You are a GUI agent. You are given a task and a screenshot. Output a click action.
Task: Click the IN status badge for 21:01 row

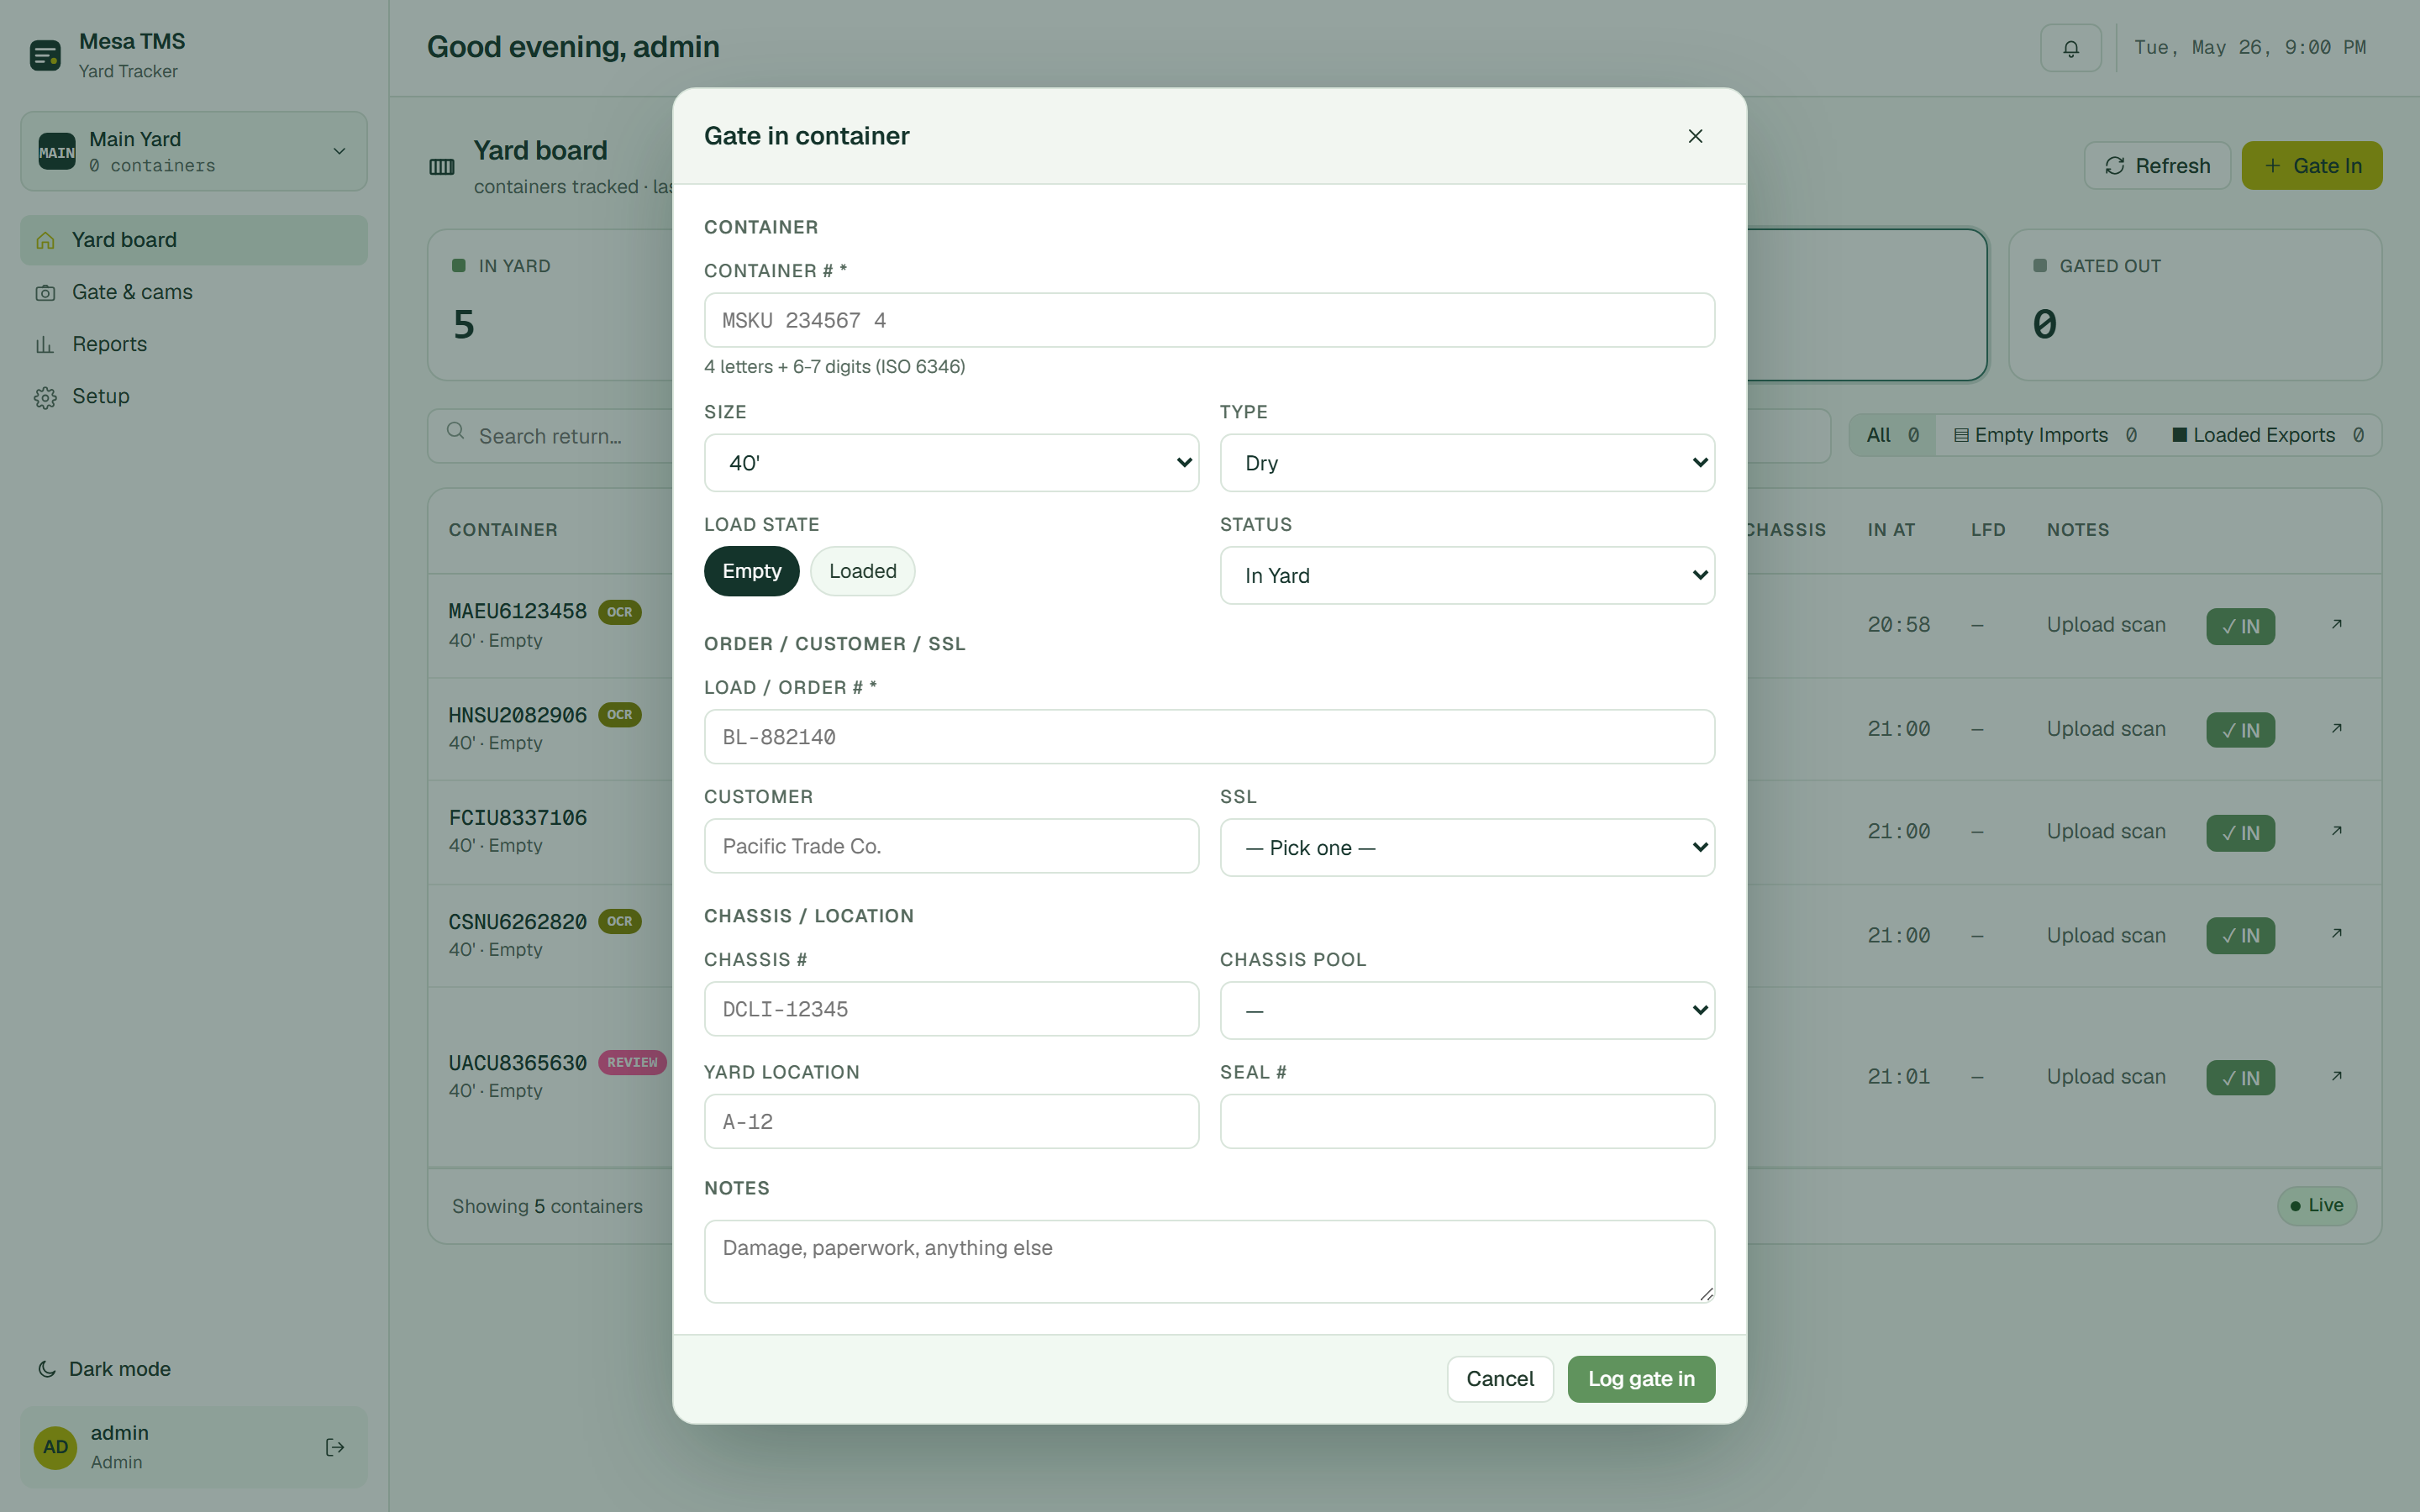click(2240, 1078)
